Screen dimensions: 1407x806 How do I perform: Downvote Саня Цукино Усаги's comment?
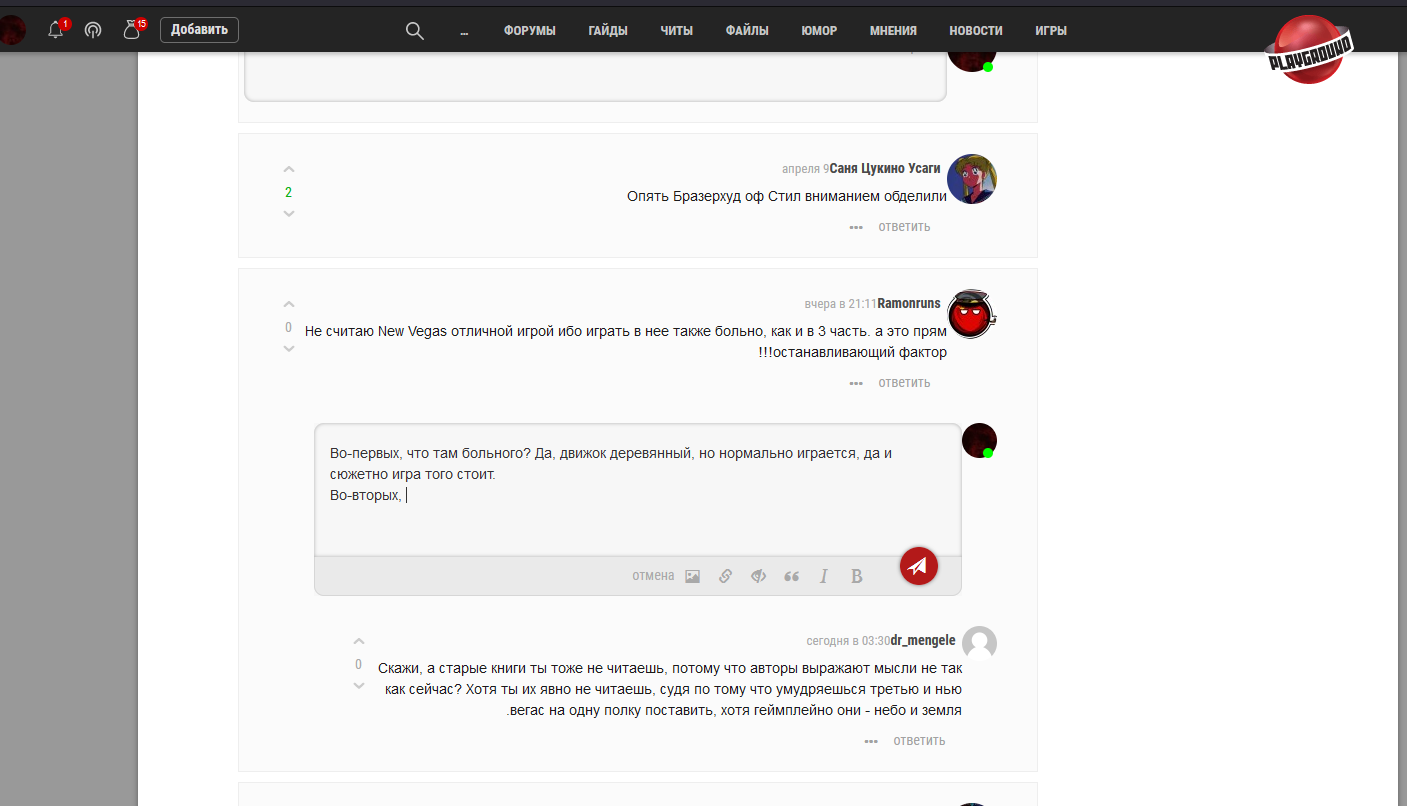289,214
